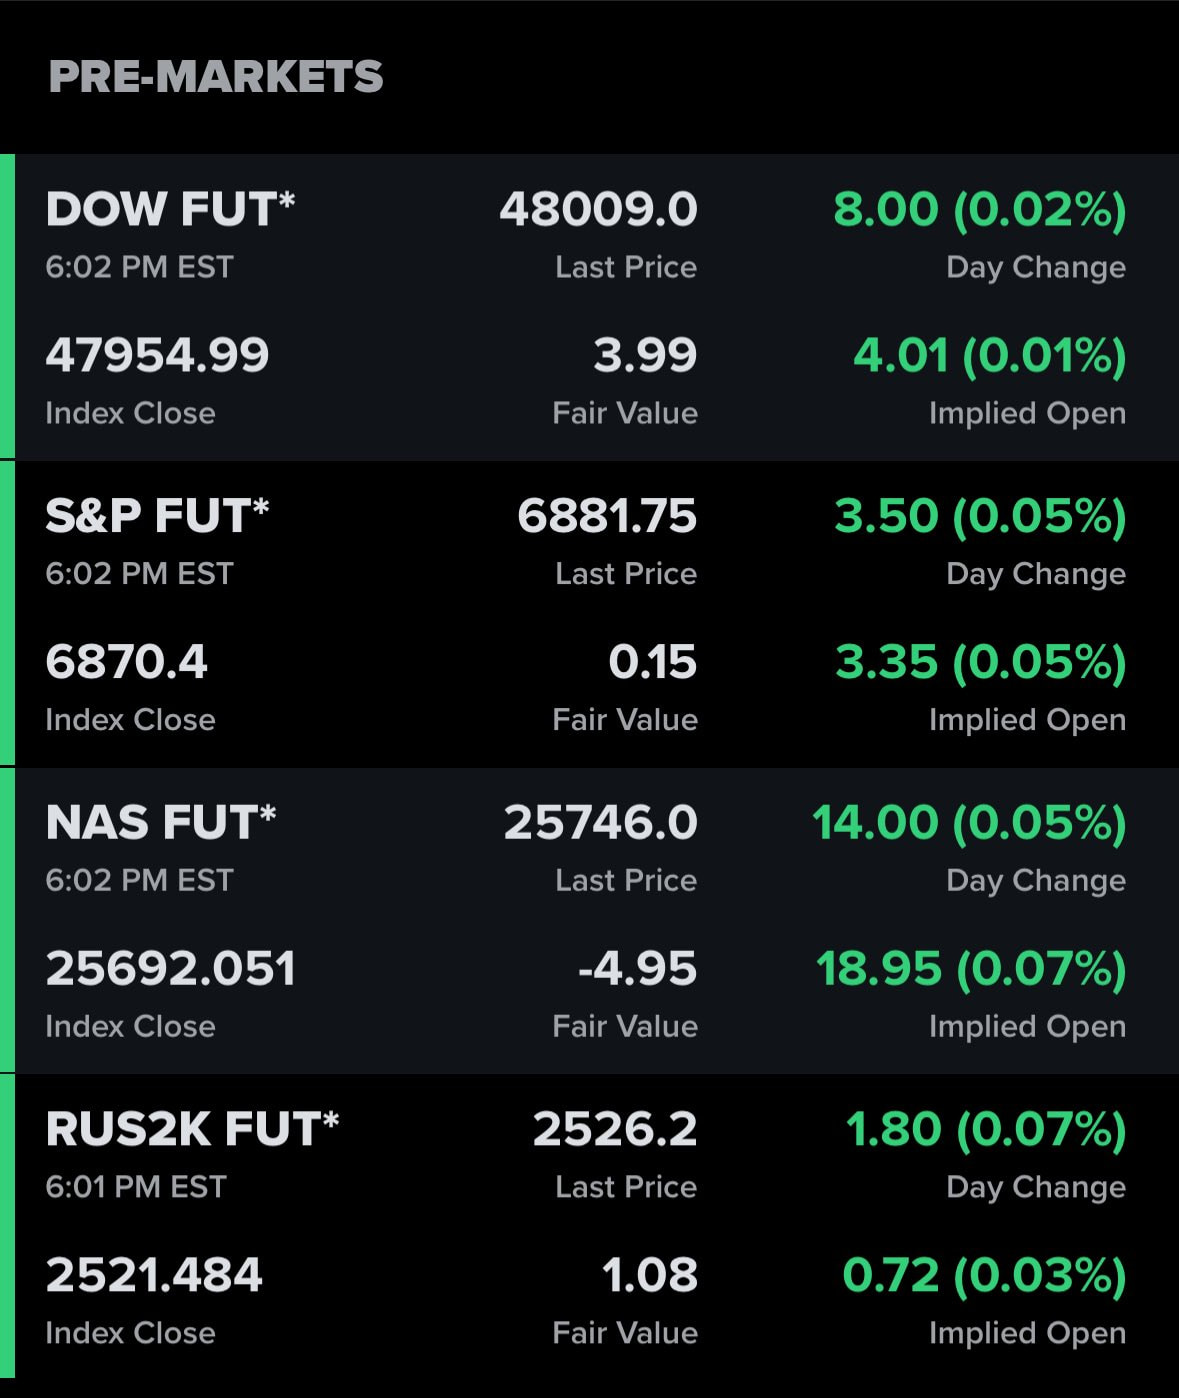Click S&P index close 6870.4

tap(126, 662)
